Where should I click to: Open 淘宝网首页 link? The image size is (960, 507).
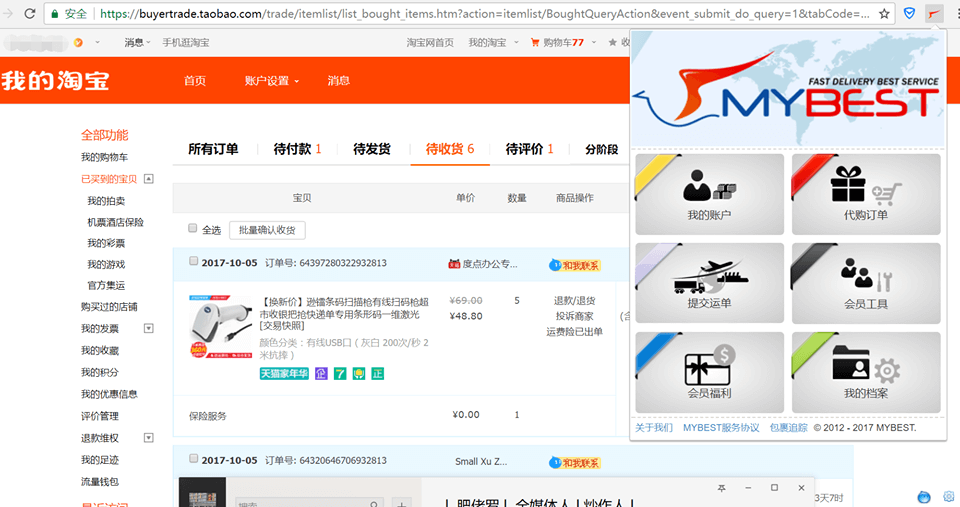(430, 42)
